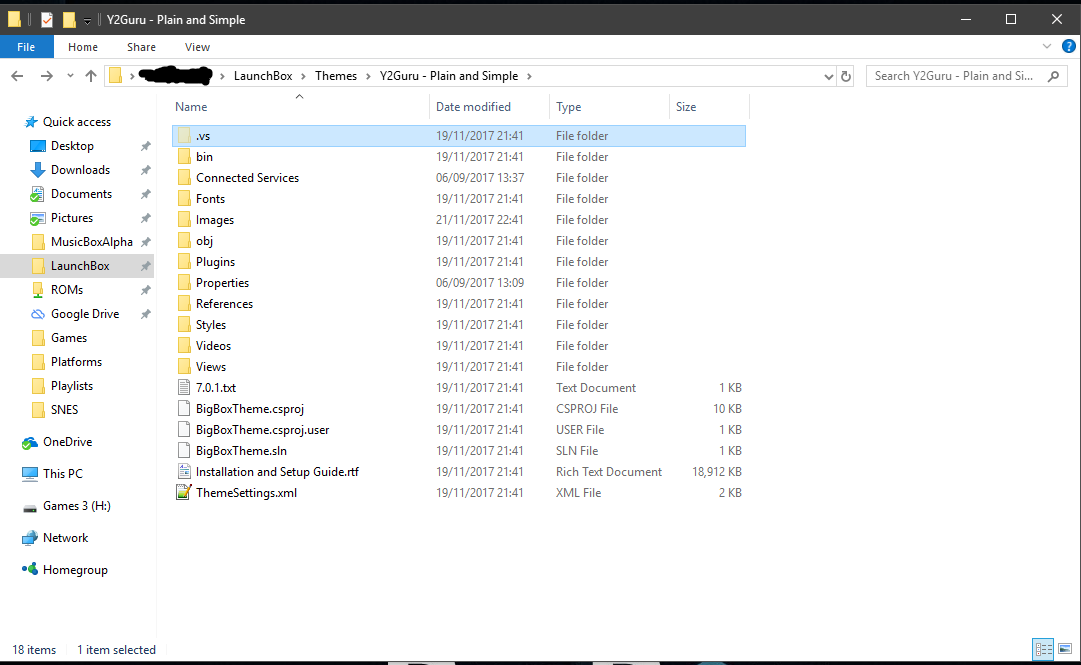Click the Y2Guru - Plain and Simple breadcrumb

coord(449,76)
